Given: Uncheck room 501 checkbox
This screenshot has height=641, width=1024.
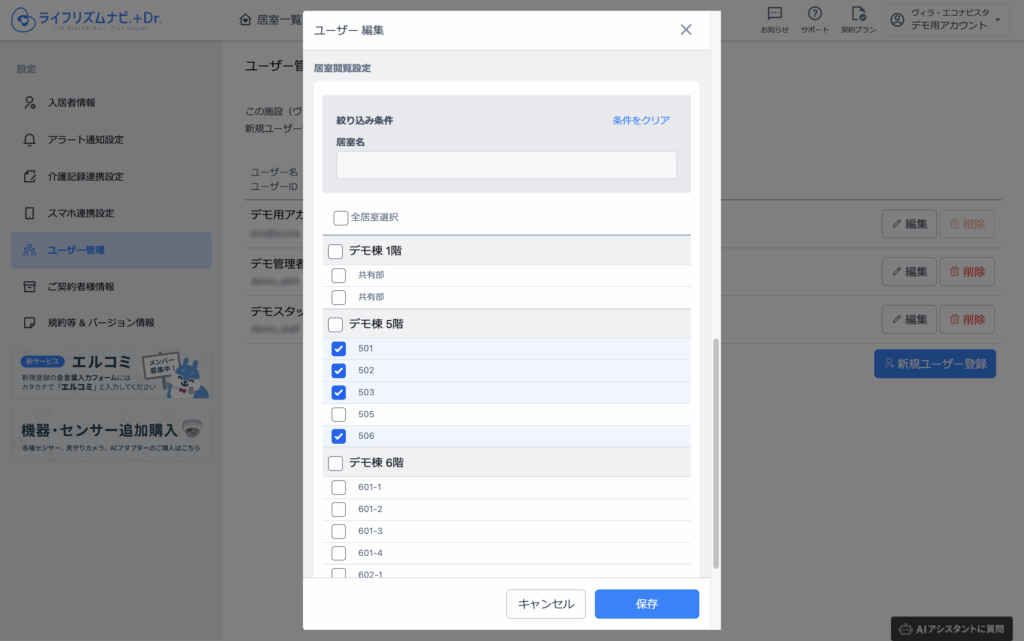Looking at the screenshot, I should pos(338,349).
